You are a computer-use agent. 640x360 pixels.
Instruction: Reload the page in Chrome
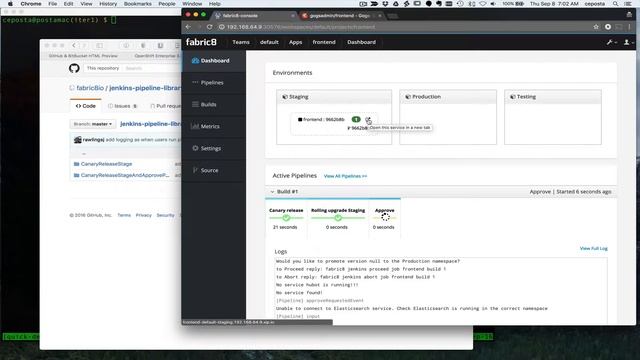click(209, 27)
